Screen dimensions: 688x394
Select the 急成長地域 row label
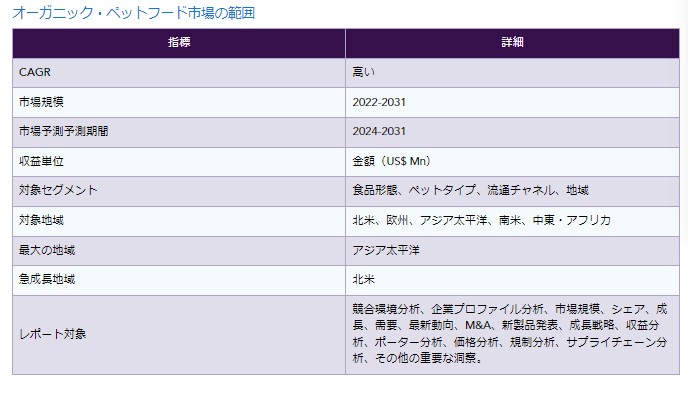[47, 279]
